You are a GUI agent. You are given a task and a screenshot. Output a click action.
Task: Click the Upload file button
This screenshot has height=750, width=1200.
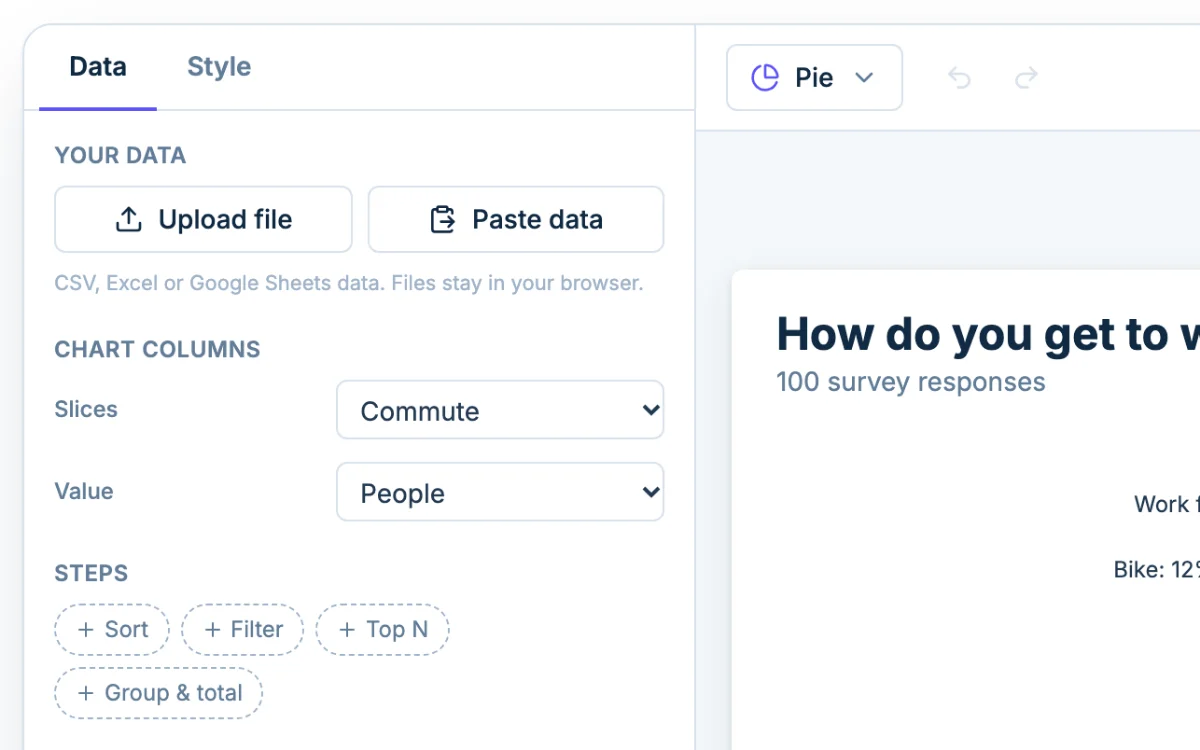click(x=203, y=219)
